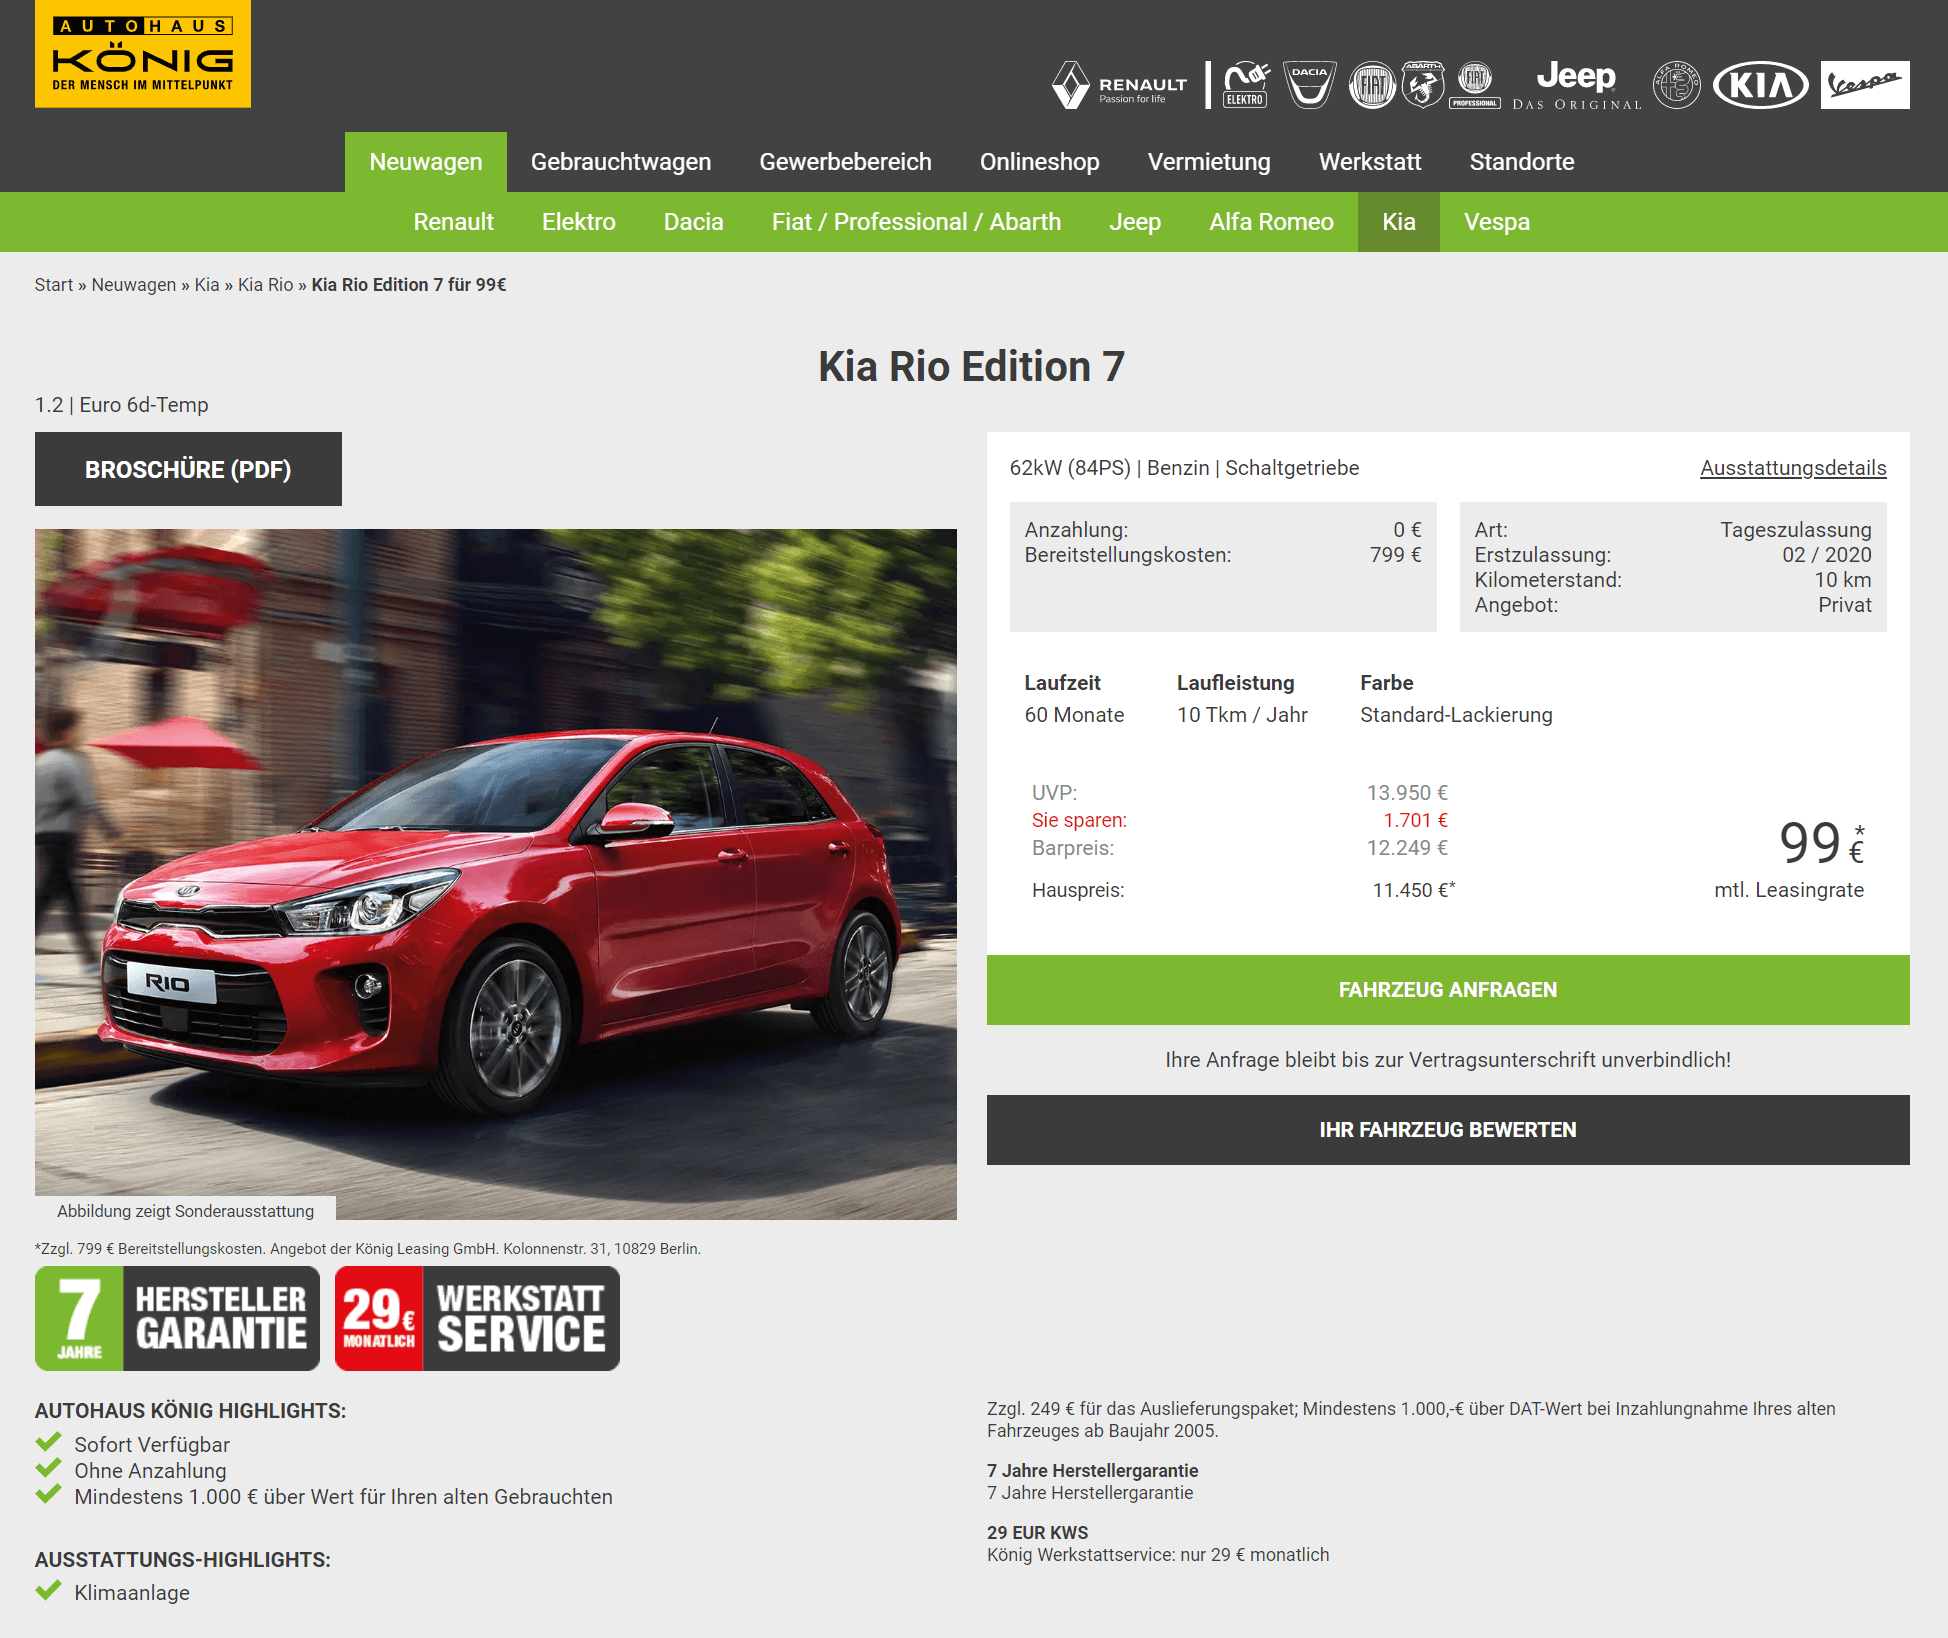Click the Alfa Romeo emblem
The image size is (1948, 1638).
[1677, 85]
